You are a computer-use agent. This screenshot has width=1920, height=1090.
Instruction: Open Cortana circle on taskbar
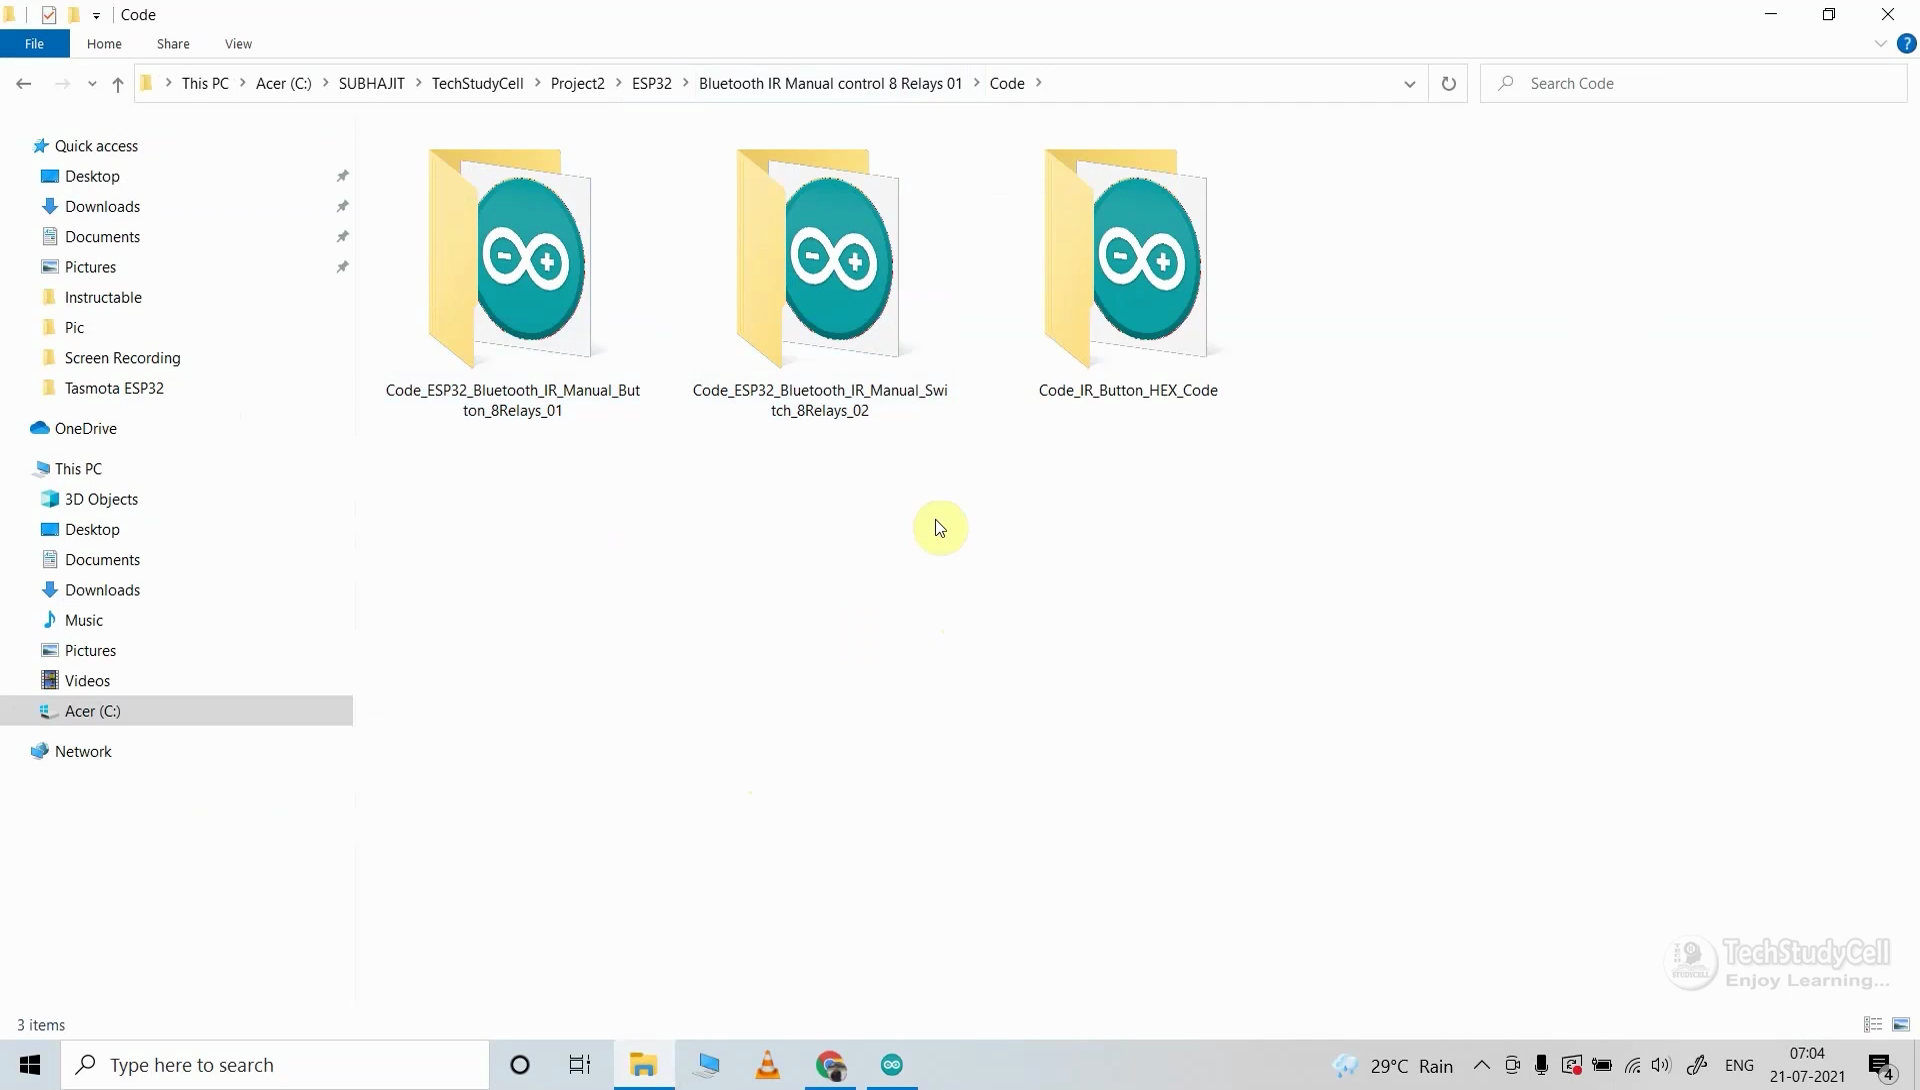pyautogui.click(x=520, y=1065)
